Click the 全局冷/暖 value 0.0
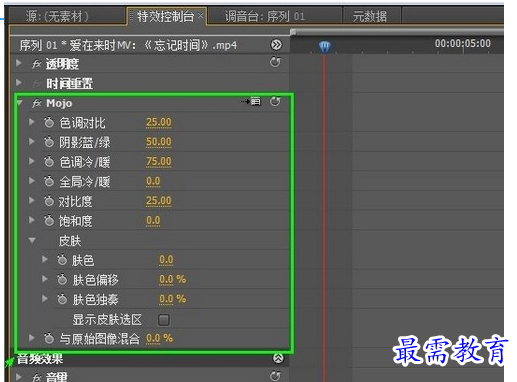 pyautogui.click(x=153, y=181)
